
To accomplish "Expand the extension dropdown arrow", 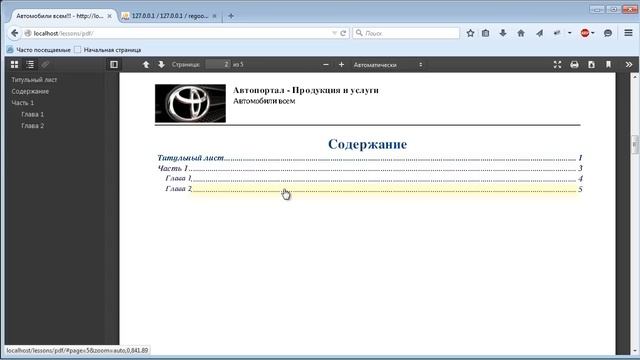I will point(569,33).
